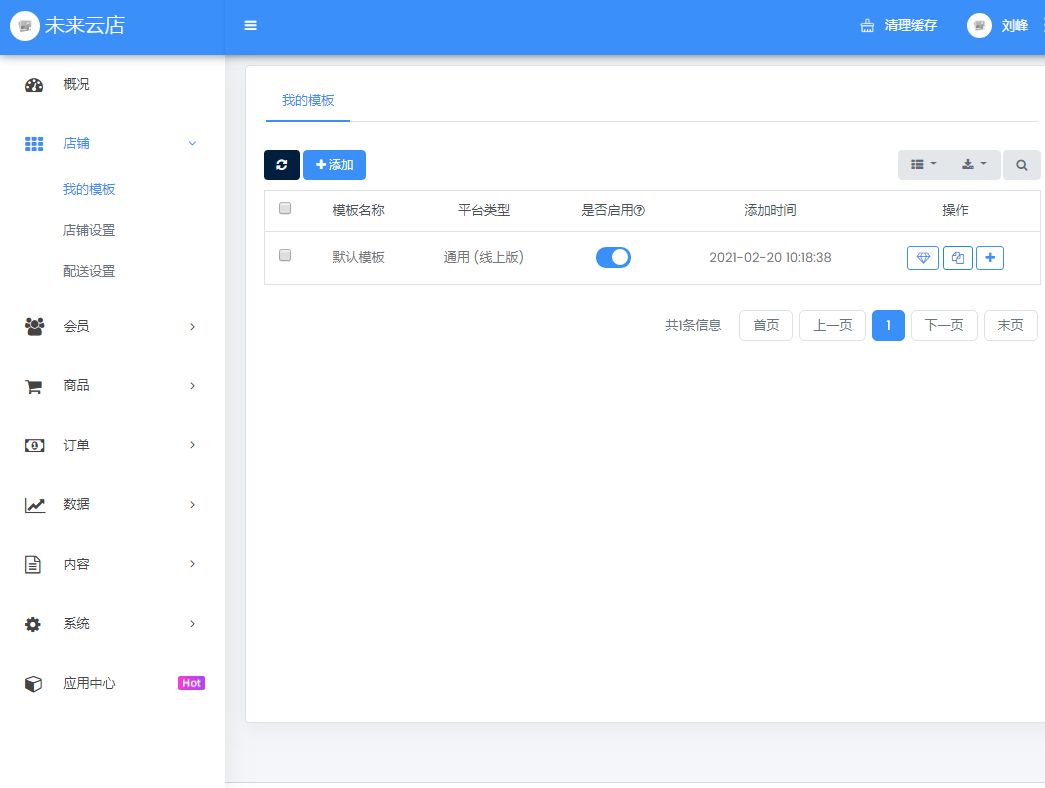Click the plus icon in the 操作 column
1045x788 pixels.
click(x=990, y=258)
